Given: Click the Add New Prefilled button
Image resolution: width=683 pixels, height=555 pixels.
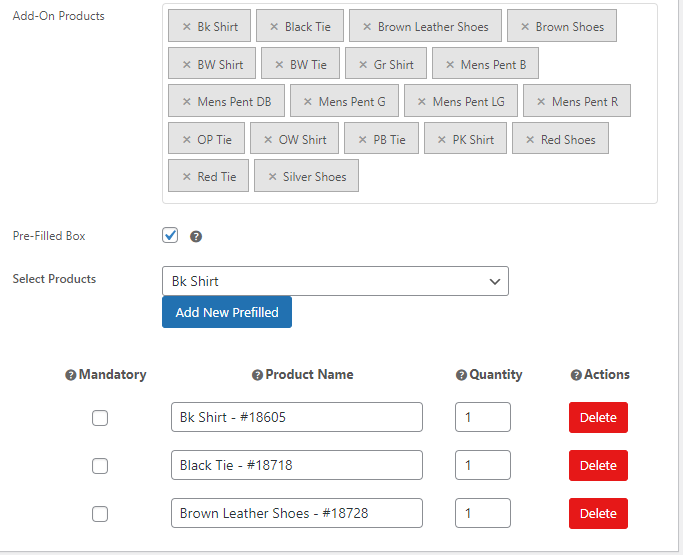Looking at the screenshot, I should [227, 312].
